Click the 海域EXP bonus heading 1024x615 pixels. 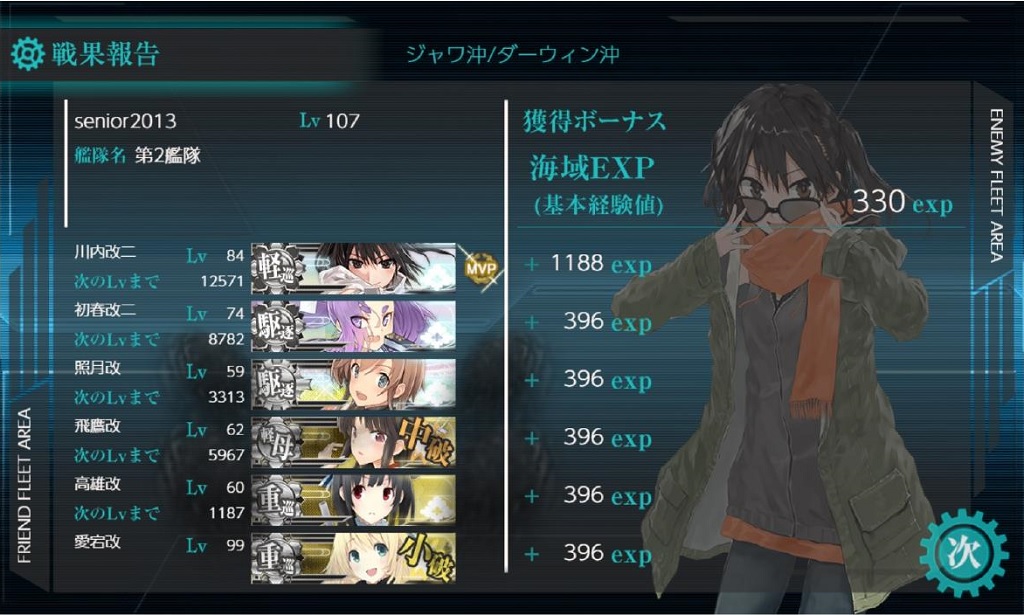[x=592, y=168]
